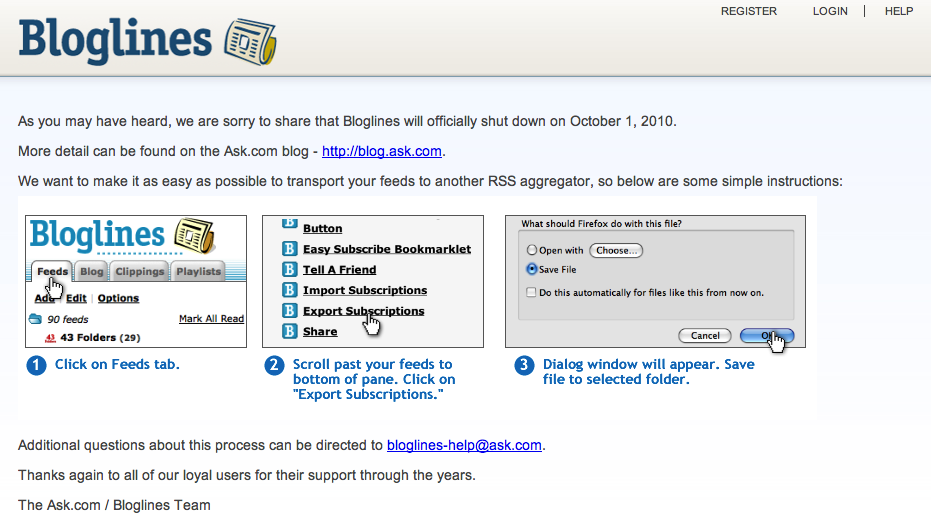The width and height of the screenshot is (931, 526).
Task: Click the Bloglines newspaper logo icon in header
Action: click(x=251, y=42)
